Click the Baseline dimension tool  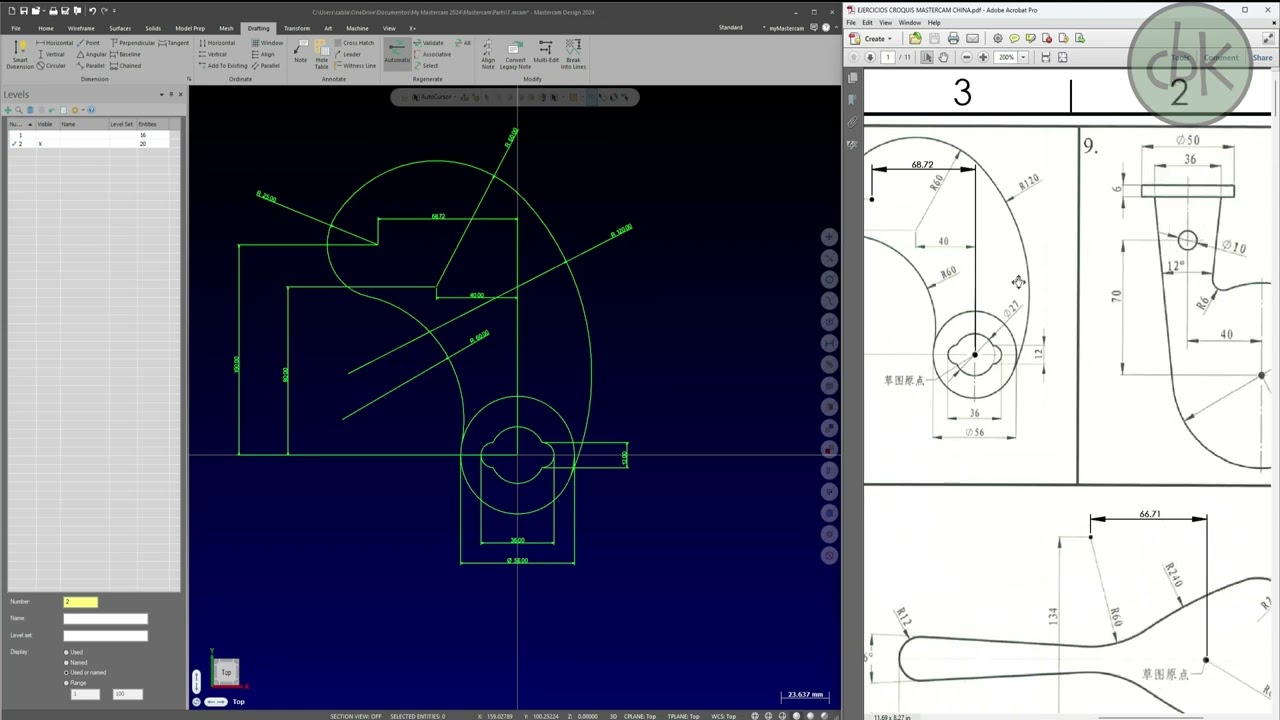pyautogui.click(x=126, y=55)
